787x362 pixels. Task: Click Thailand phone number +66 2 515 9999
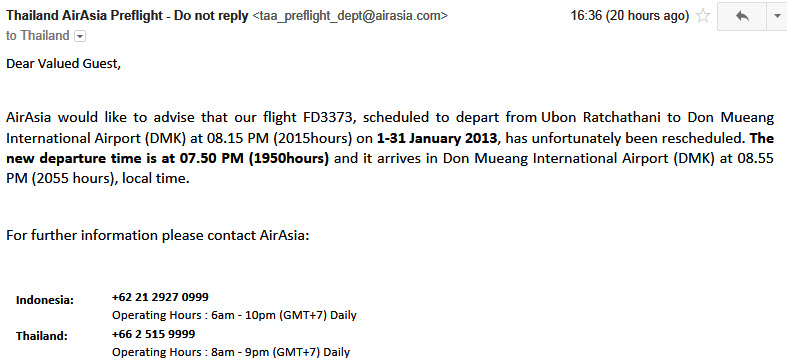[154, 334]
